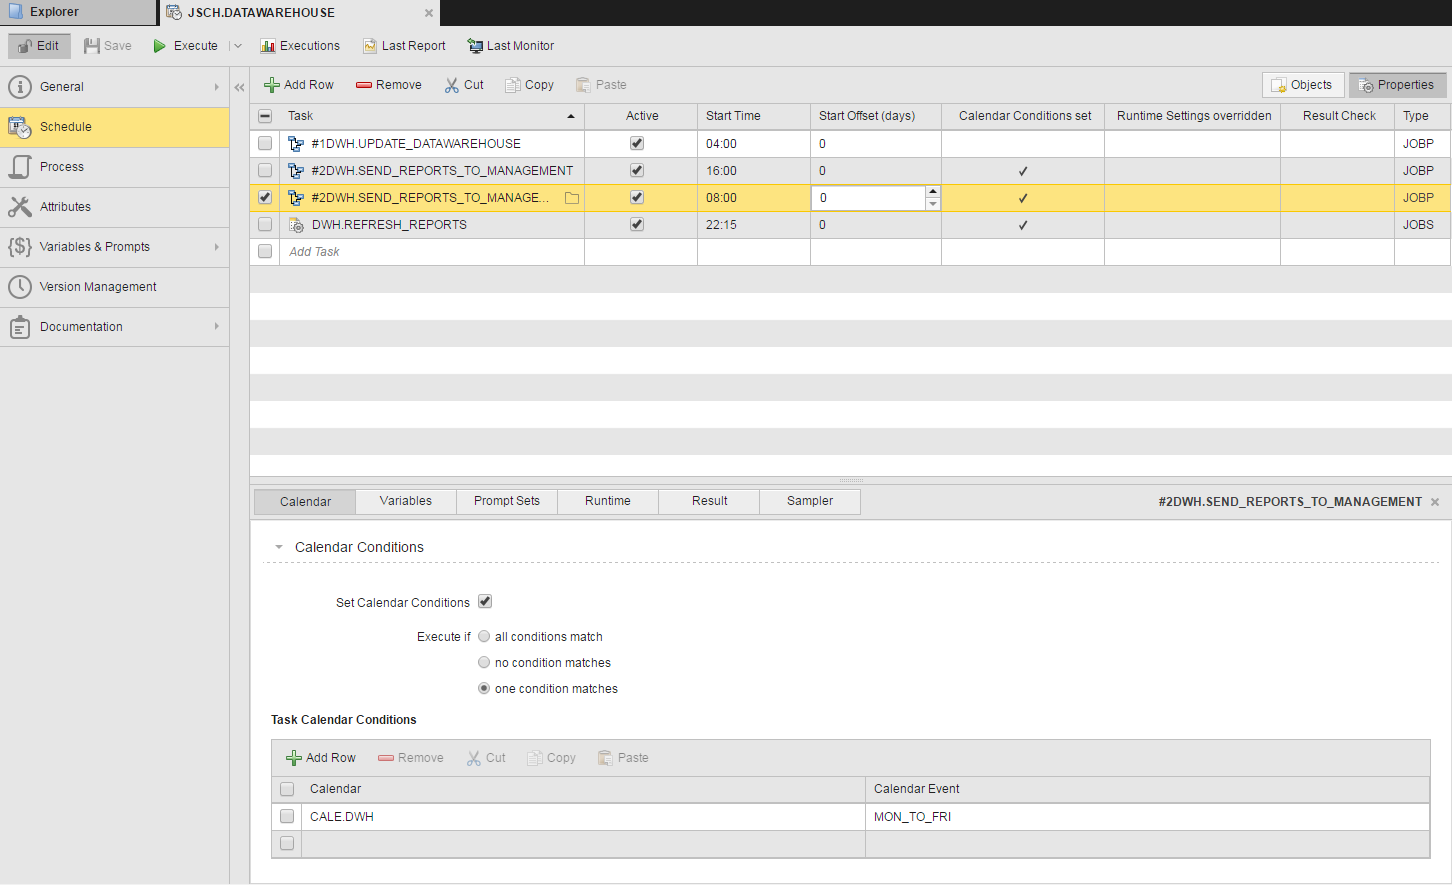Image resolution: width=1452 pixels, height=885 pixels.
Task: Close the JSCH.DATAWAREHOUSE tab
Action: coord(429,13)
